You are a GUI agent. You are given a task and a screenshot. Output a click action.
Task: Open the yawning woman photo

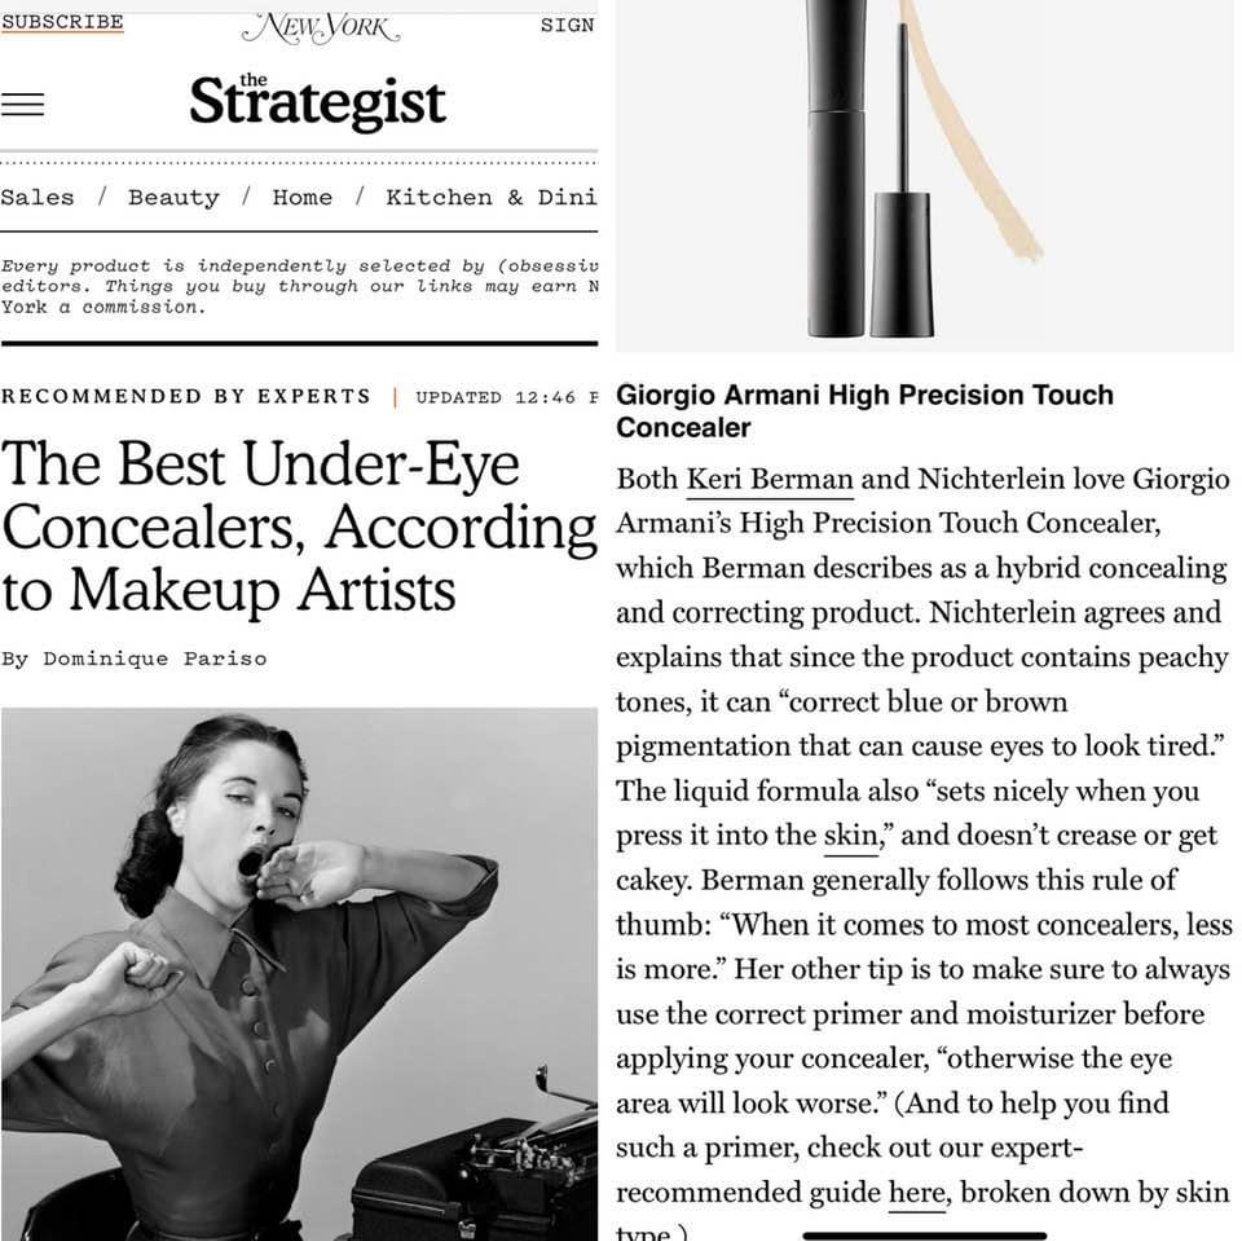(299, 974)
